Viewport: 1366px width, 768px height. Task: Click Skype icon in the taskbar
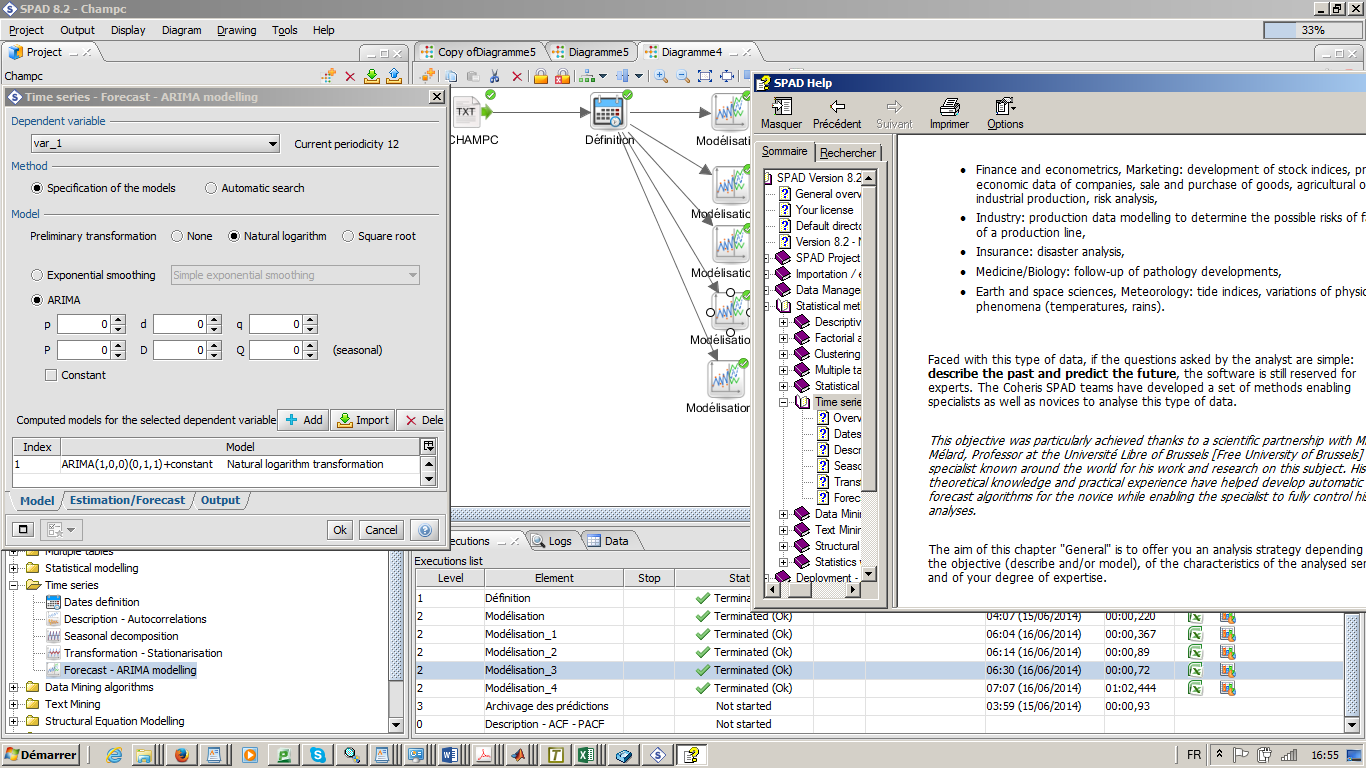(317, 755)
